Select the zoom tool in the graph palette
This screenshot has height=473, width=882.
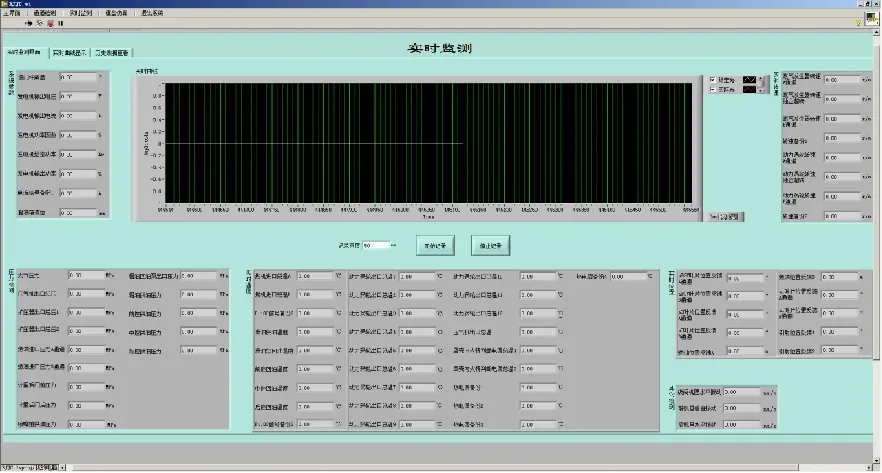[x=725, y=216]
